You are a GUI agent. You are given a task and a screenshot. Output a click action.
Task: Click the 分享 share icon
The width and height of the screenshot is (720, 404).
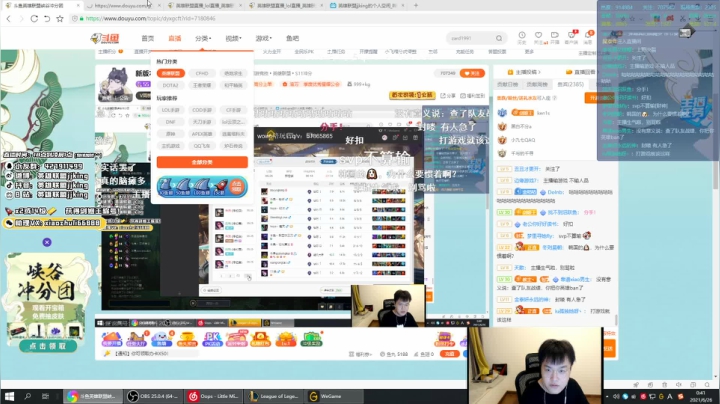pyautogui.click(x=449, y=95)
